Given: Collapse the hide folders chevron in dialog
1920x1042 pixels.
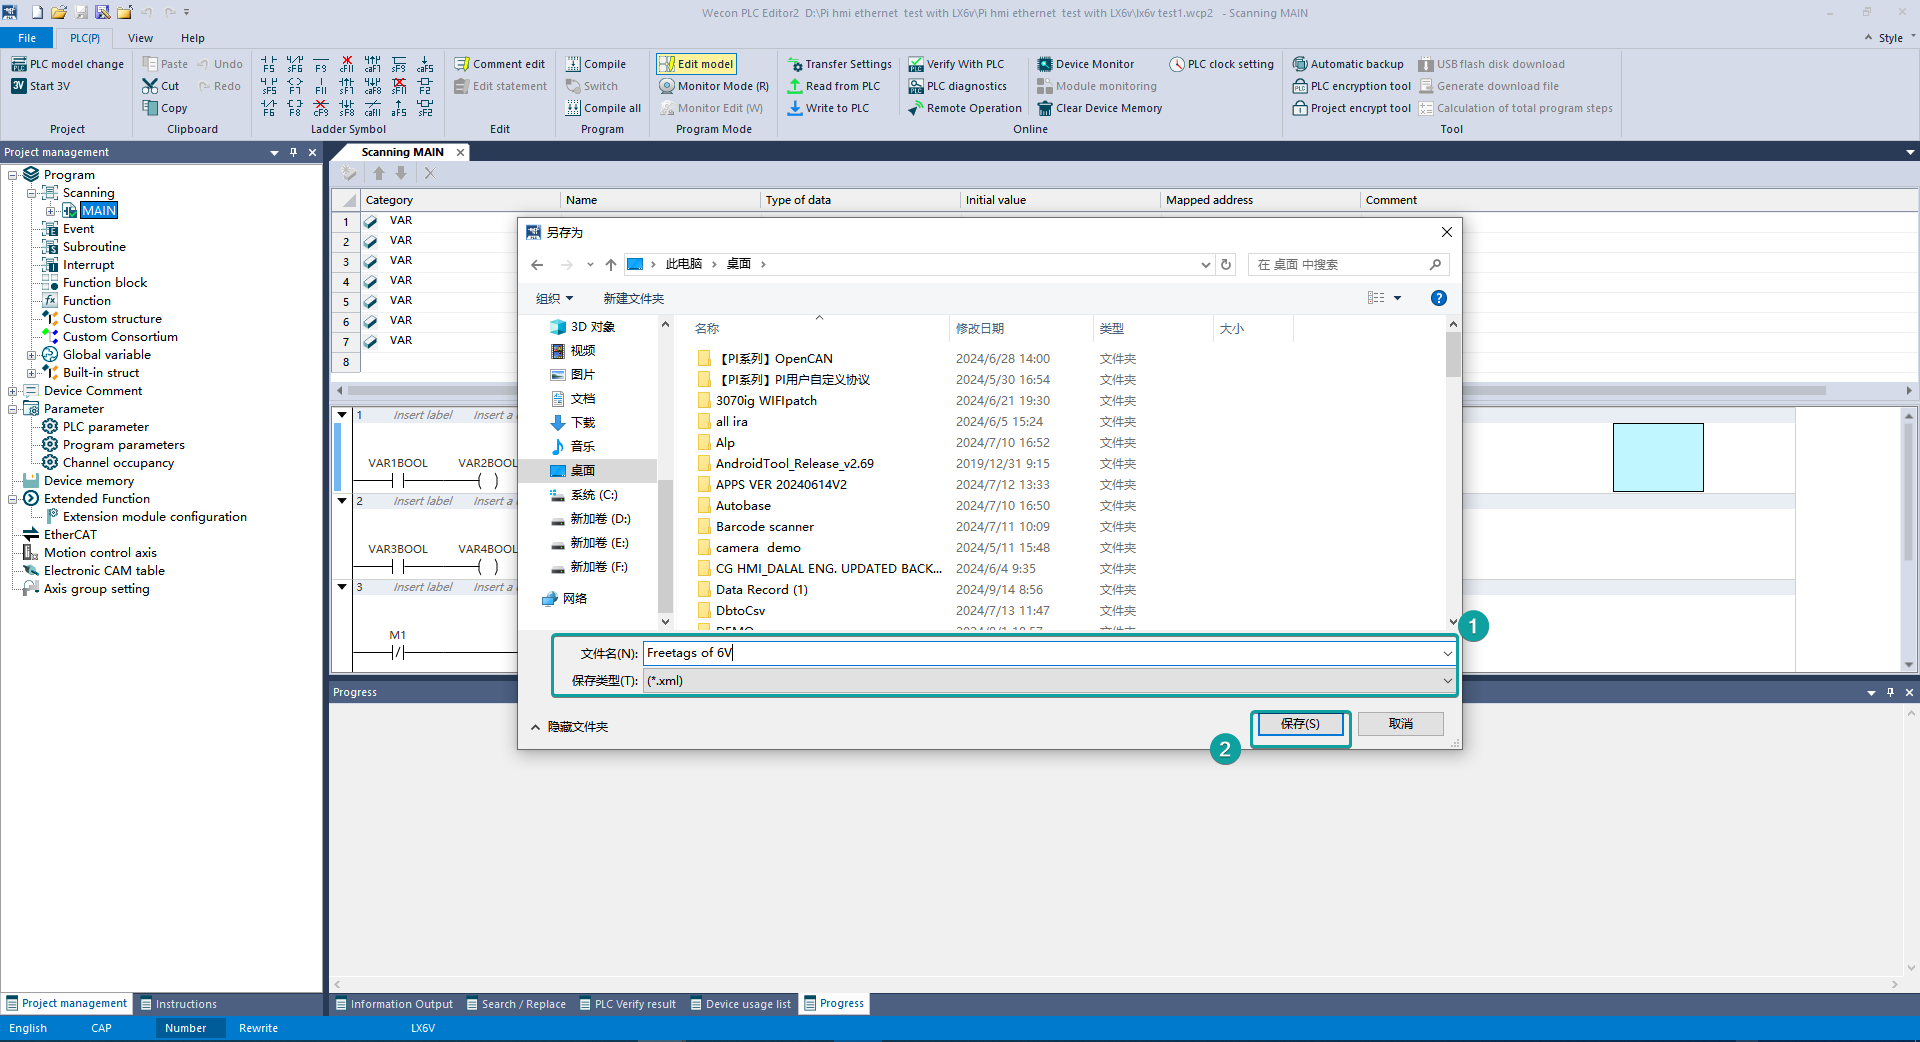Looking at the screenshot, I should point(535,727).
